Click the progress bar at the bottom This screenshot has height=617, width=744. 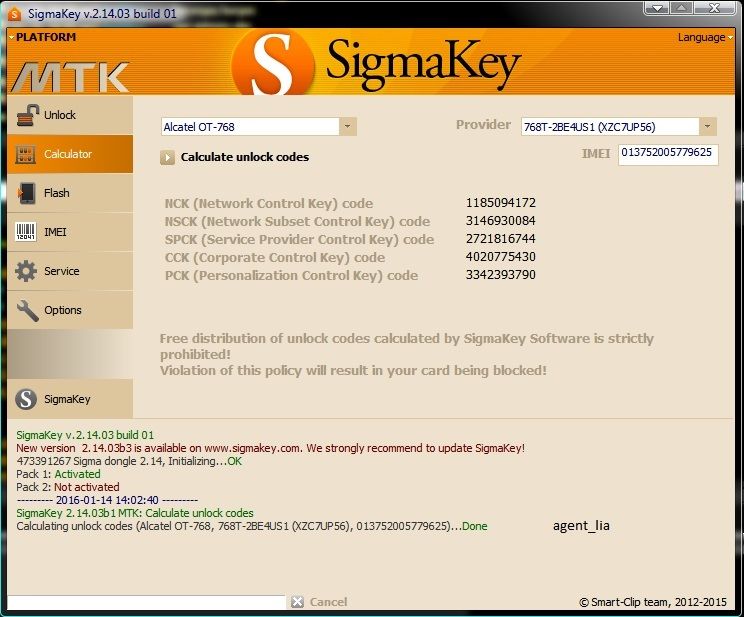(146, 602)
